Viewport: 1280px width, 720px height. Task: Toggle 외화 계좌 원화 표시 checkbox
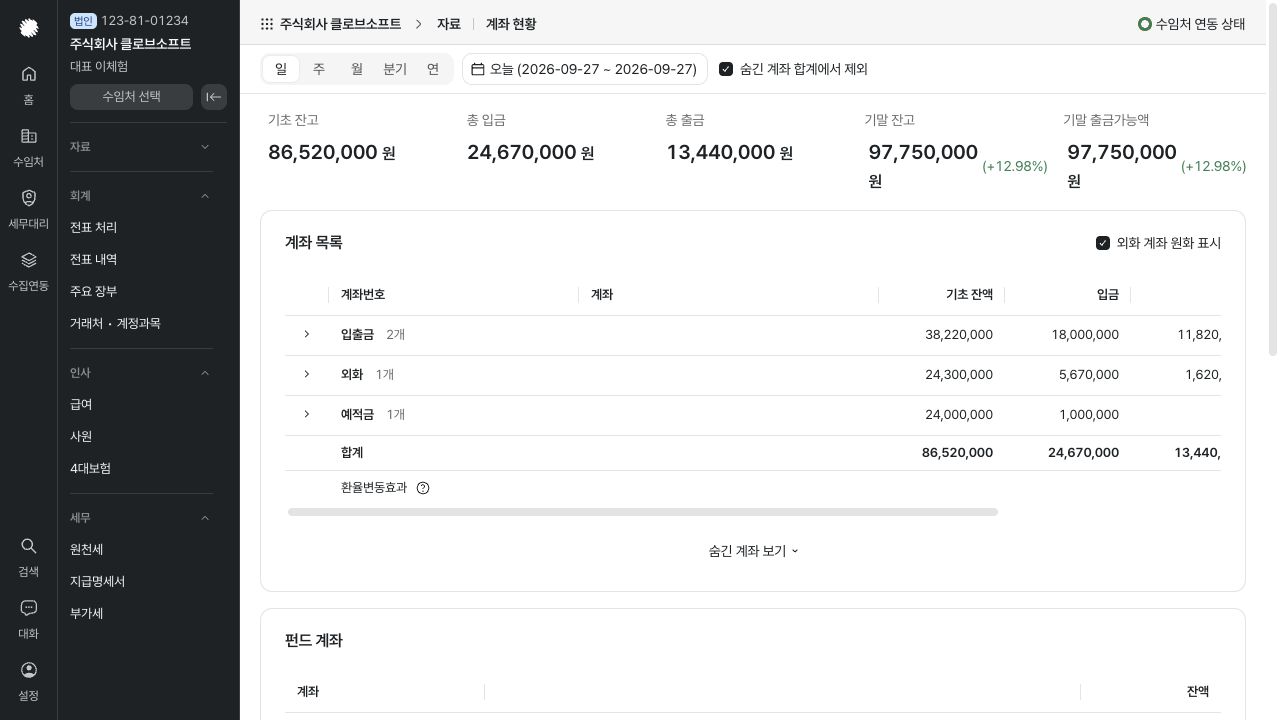[x=1103, y=243]
